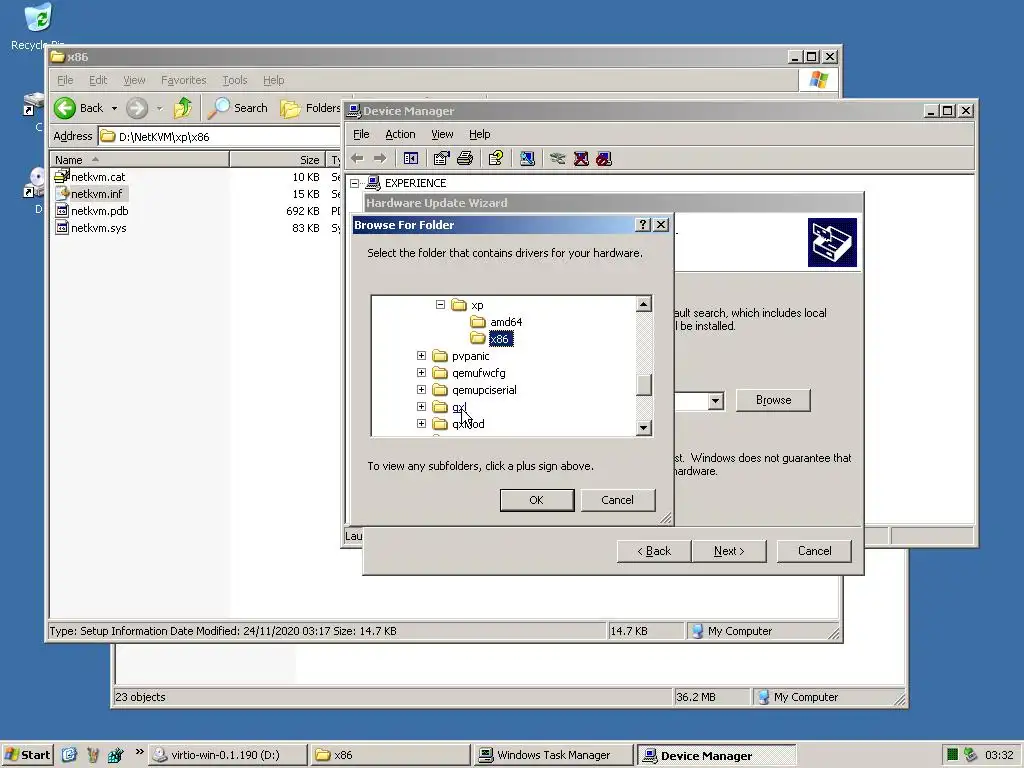Click Next in Hardware Update Wizard
Screen dimensions: 1024x768
(729, 551)
